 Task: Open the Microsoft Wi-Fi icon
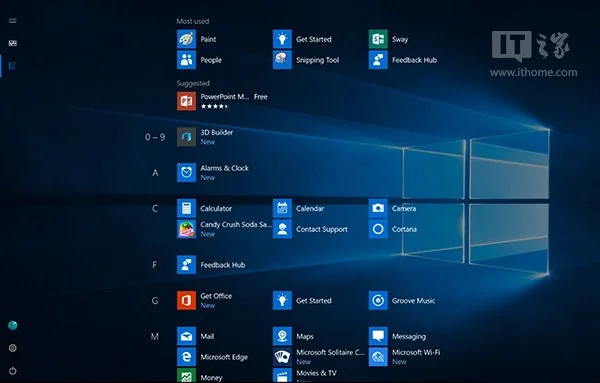(x=378, y=357)
